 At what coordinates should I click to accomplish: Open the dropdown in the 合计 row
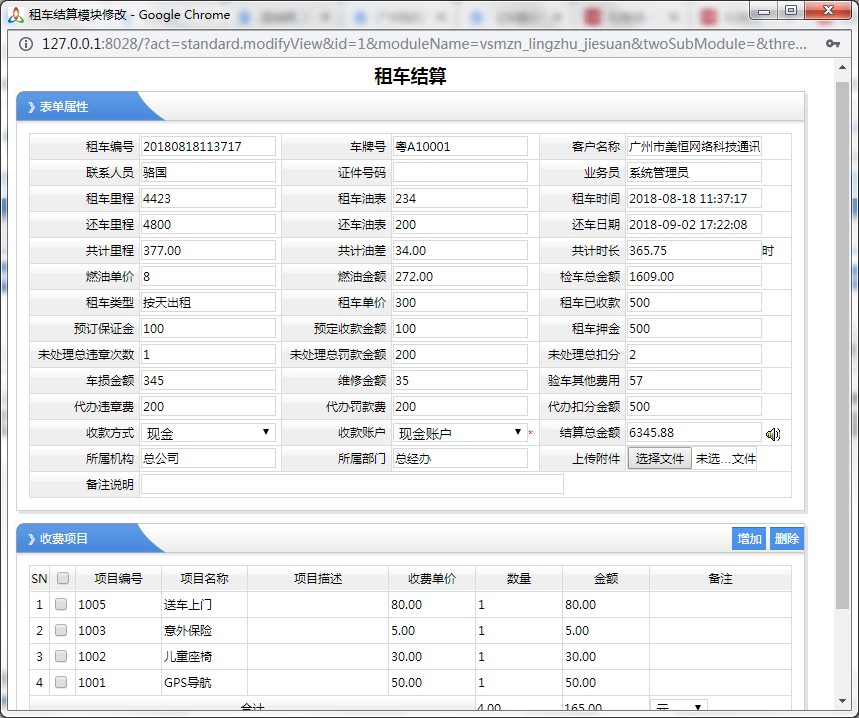click(680, 707)
